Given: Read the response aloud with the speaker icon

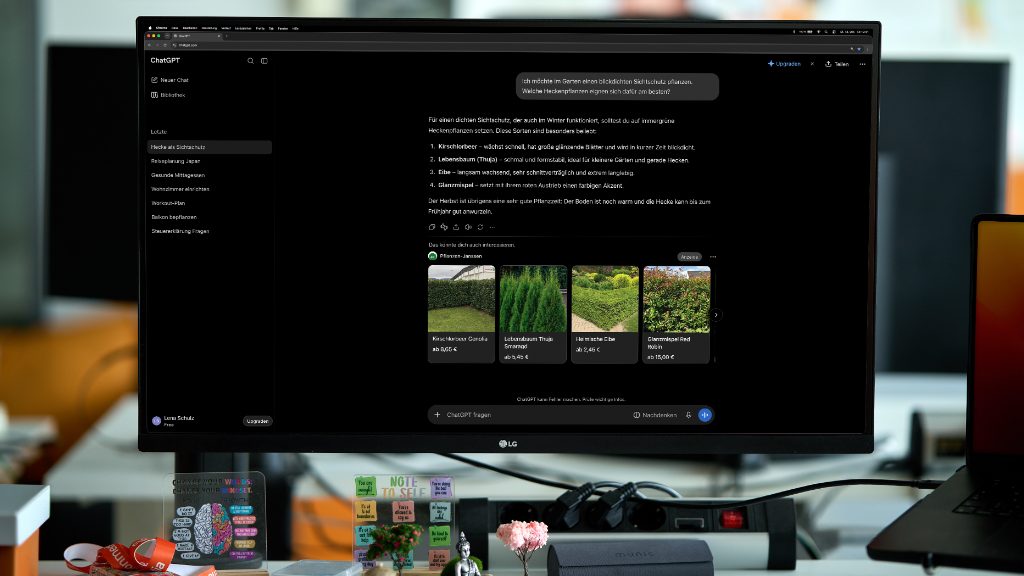Looking at the screenshot, I should [468, 227].
